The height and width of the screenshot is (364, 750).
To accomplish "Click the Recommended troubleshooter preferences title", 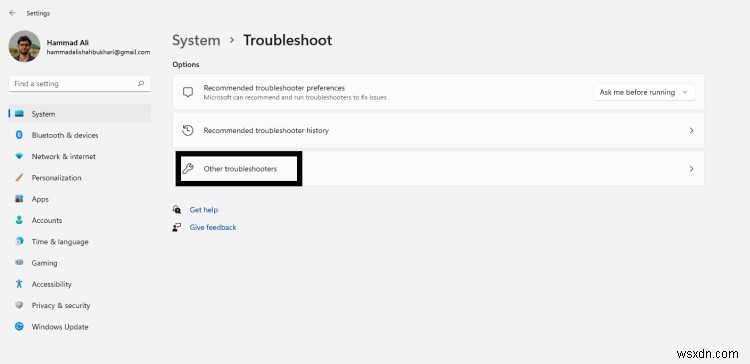I will (274, 88).
